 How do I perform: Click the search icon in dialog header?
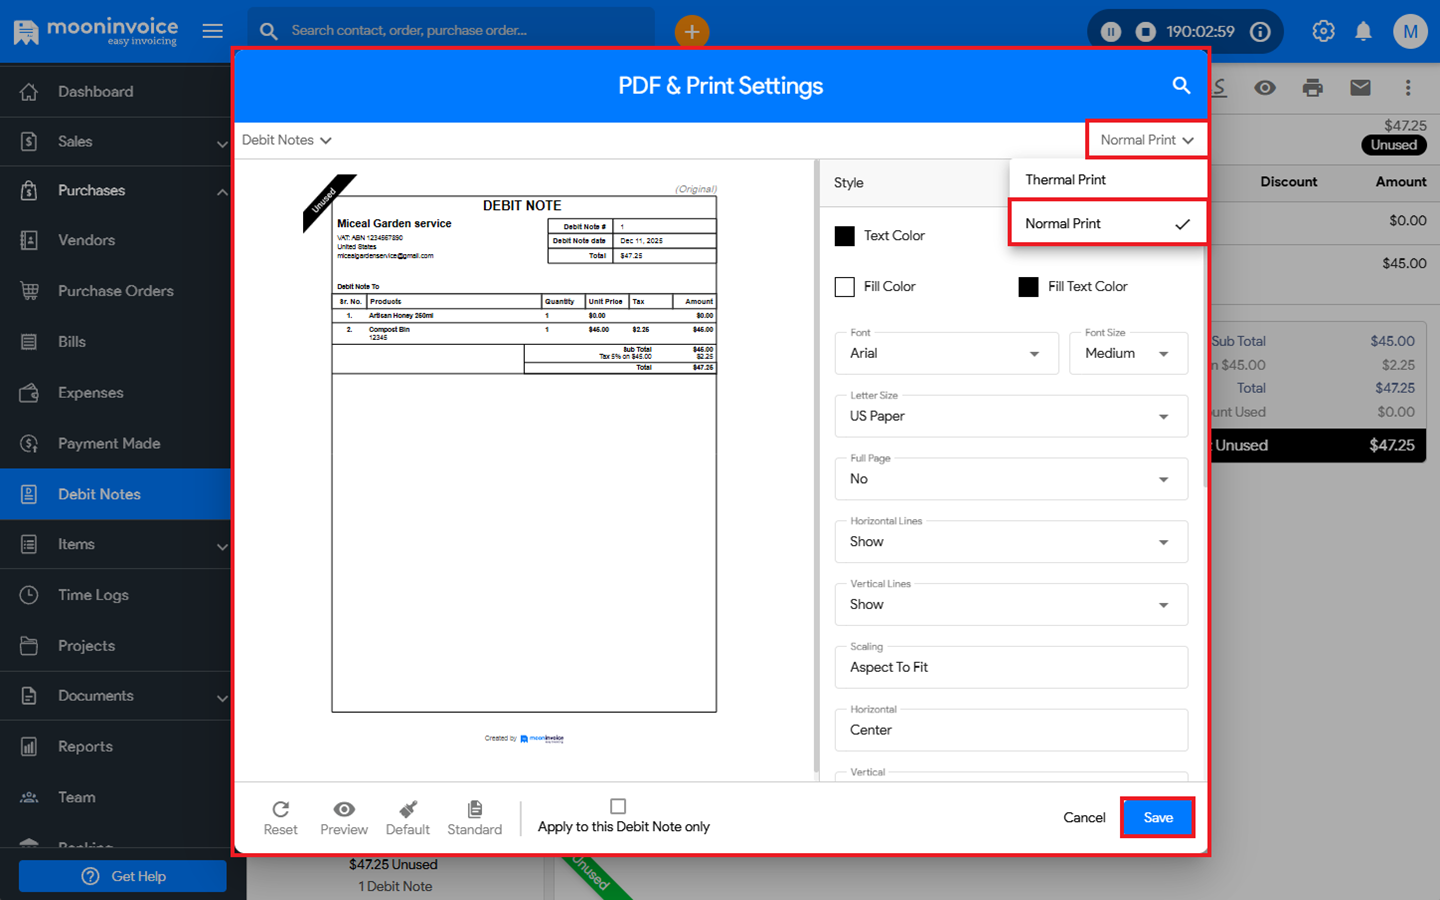click(1181, 86)
